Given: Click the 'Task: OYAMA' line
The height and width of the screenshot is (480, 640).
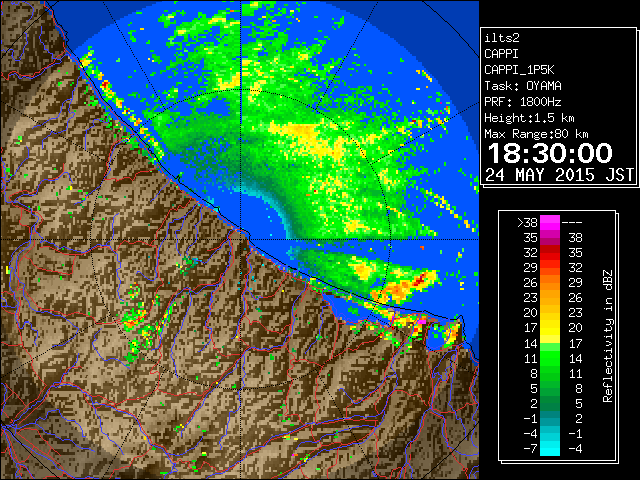Looking at the screenshot, I should [x=522, y=86].
